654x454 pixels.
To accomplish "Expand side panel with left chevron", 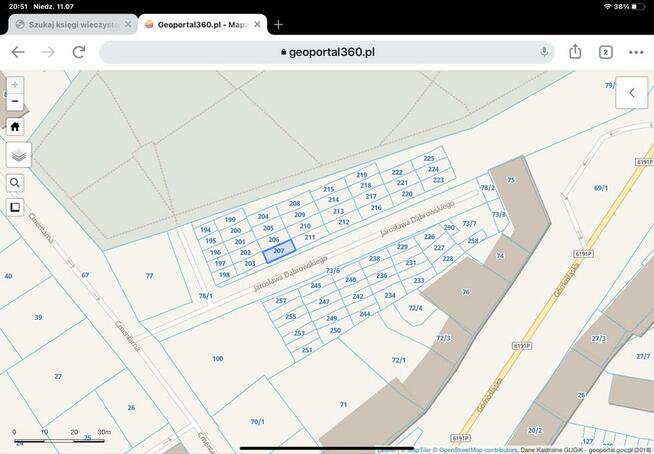I will [631, 93].
